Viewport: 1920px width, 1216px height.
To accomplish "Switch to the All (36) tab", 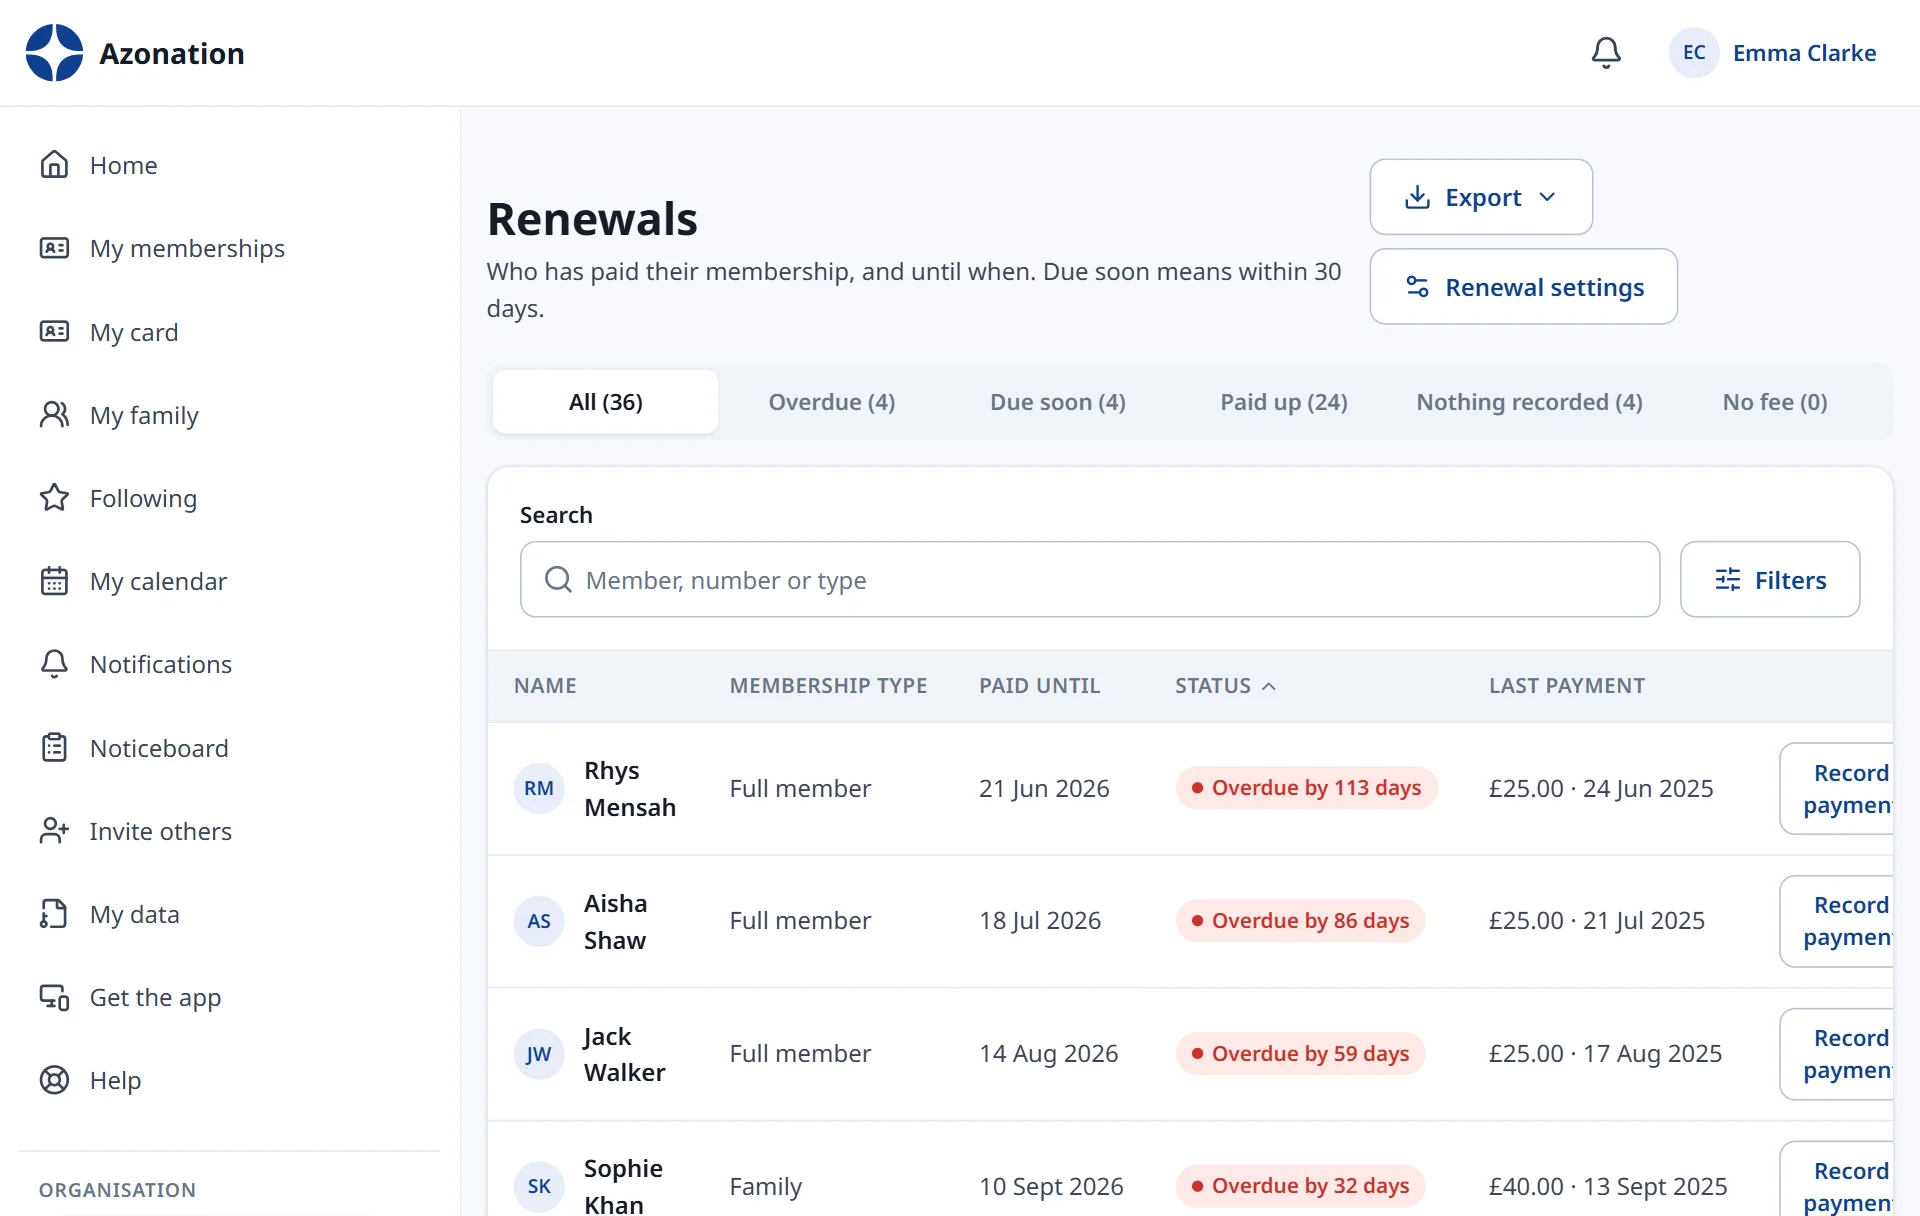I will pyautogui.click(x=606, y=402).
